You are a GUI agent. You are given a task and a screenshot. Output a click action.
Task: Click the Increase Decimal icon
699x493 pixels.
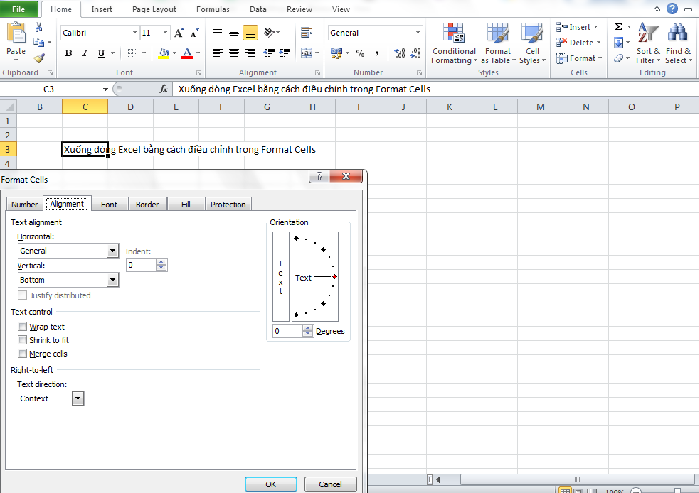coord(400,53)
